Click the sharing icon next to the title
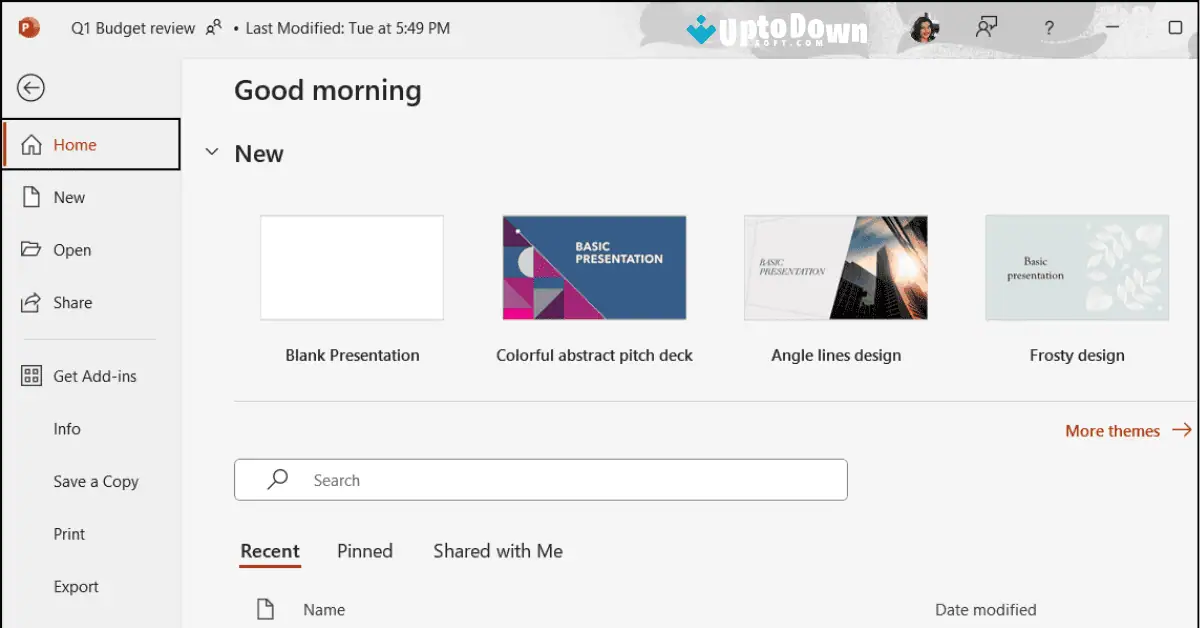1200x628 pixels. 213,27
